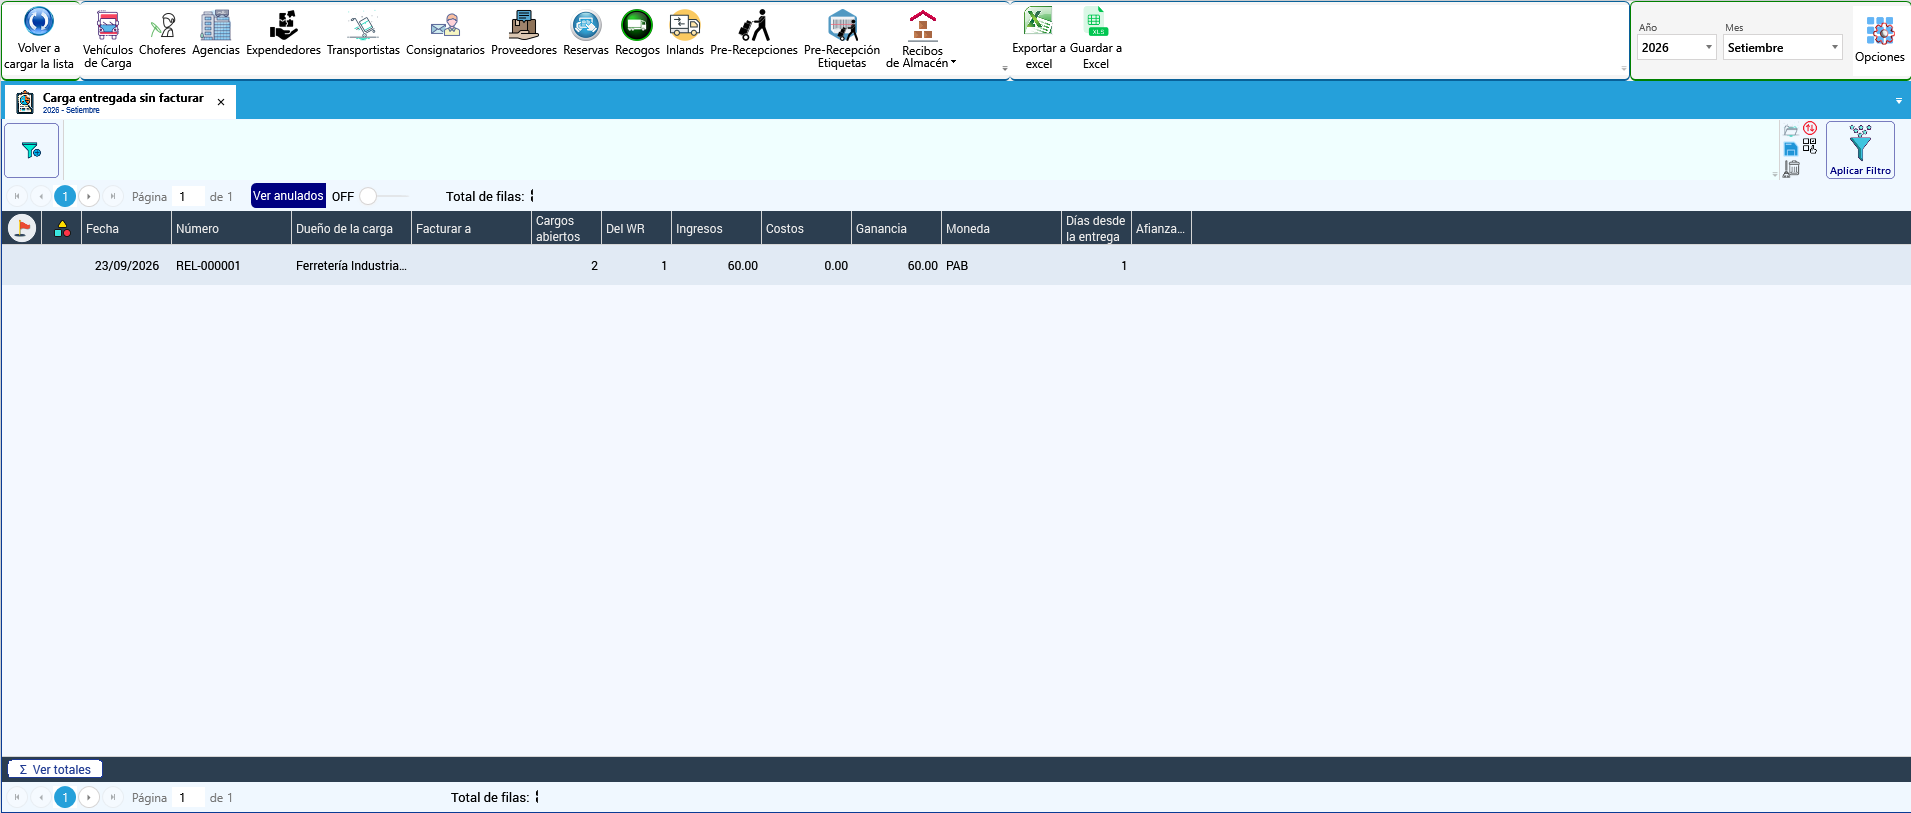Click Ver totales button
Screen dimensions: 1911x813
tap(55, 769)
